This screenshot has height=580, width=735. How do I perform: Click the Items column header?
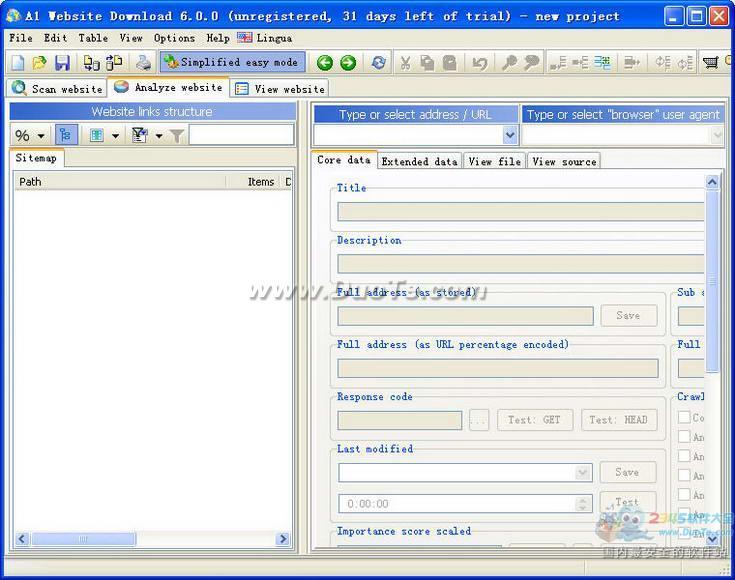click(253, 182)
